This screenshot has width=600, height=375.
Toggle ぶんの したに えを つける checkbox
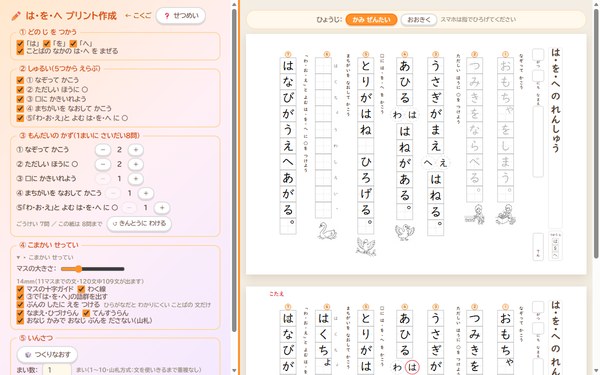21,305
